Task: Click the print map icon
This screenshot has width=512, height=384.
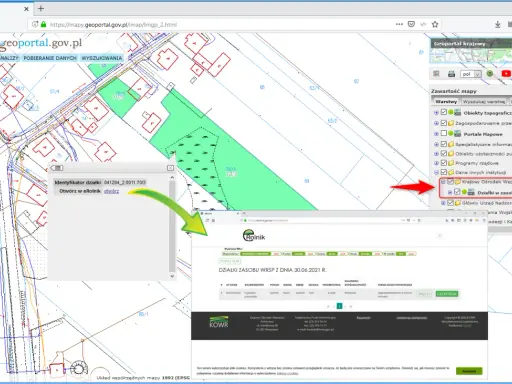Action: (451, 74)
